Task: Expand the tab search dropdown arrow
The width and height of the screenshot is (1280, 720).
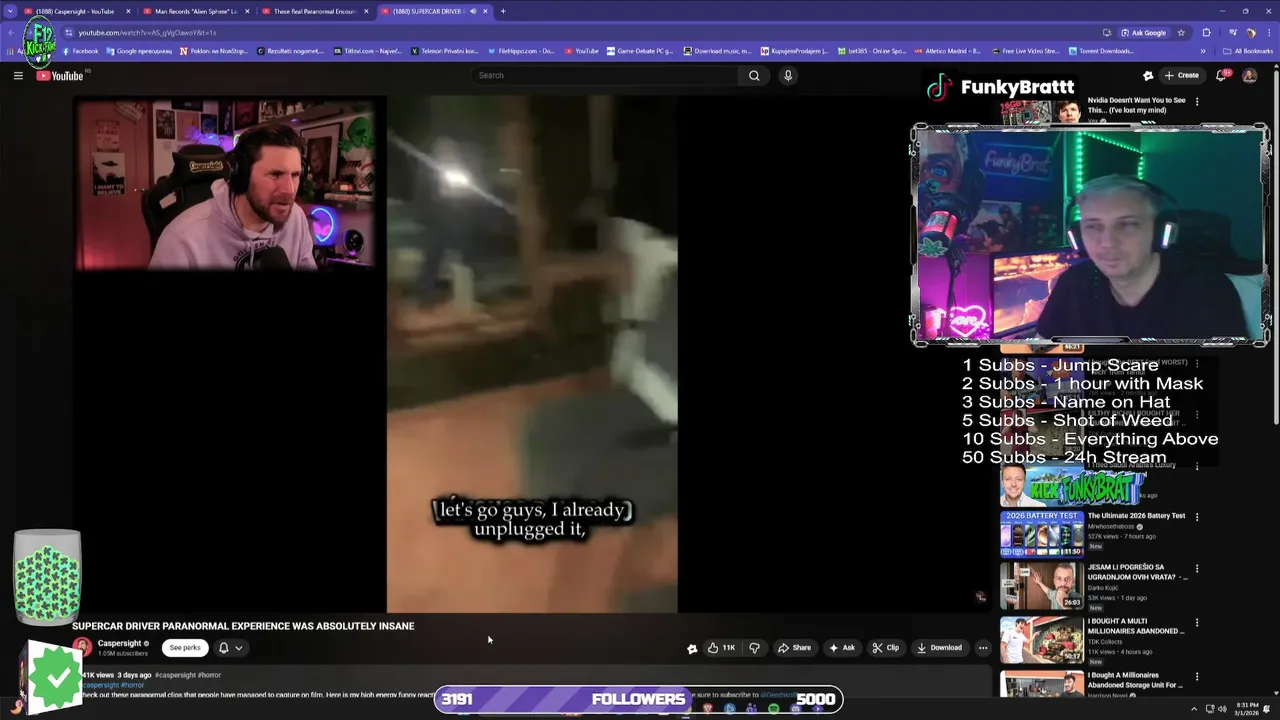Action: point(10,11)
